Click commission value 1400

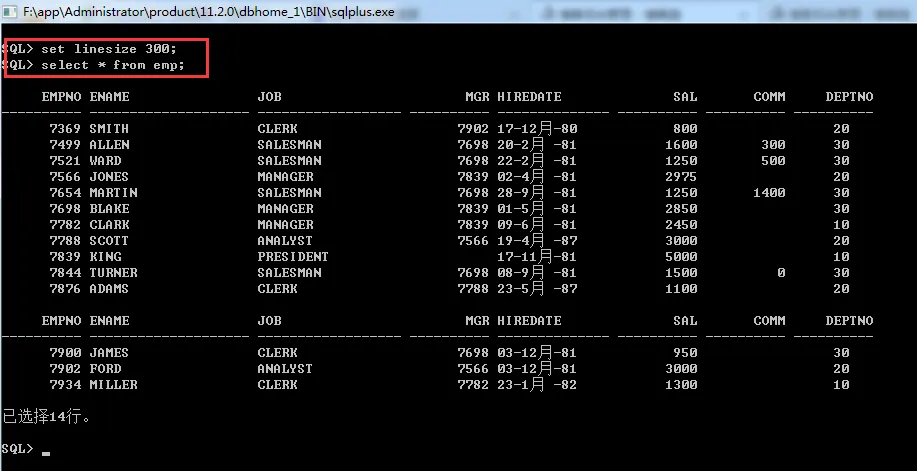(770, 192)
